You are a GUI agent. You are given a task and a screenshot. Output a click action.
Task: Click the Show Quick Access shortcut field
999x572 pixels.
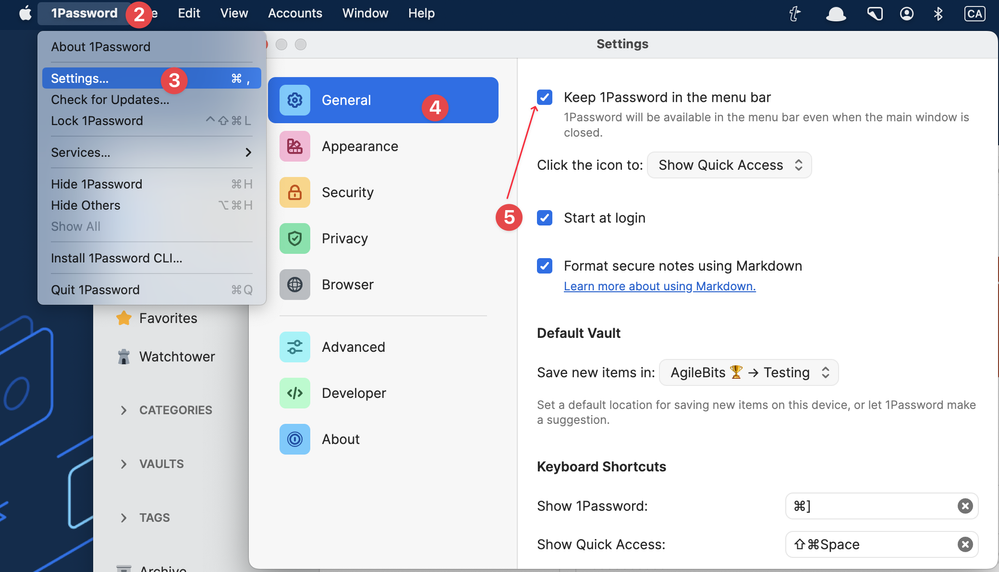pyautogui.click(x=868, y=545)
